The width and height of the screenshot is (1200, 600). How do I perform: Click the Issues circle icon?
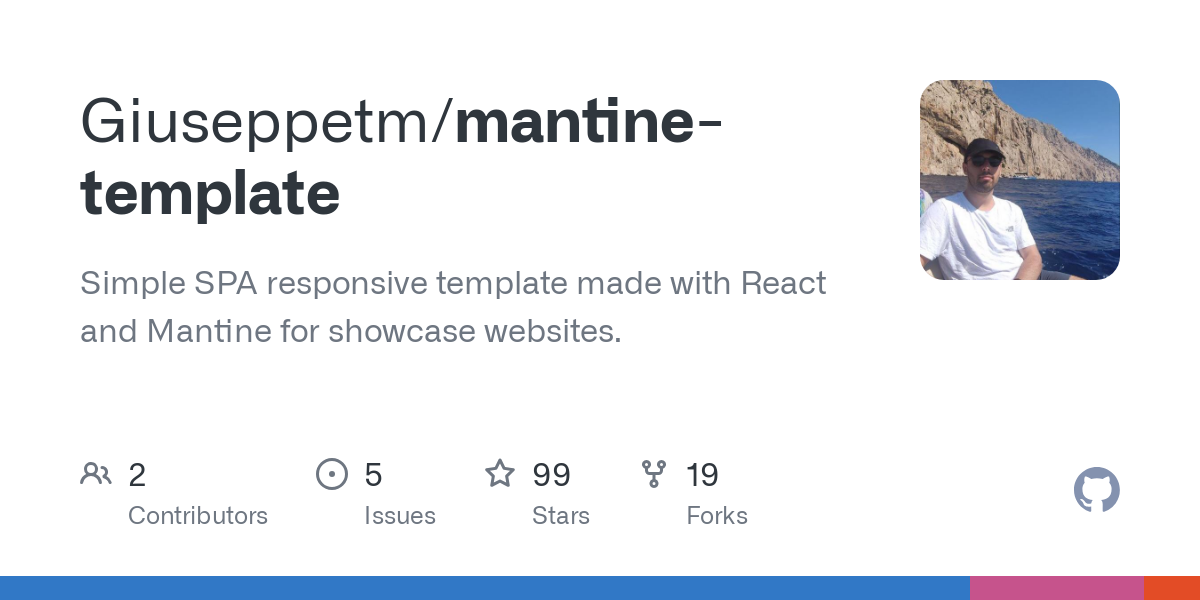[332, 474]
